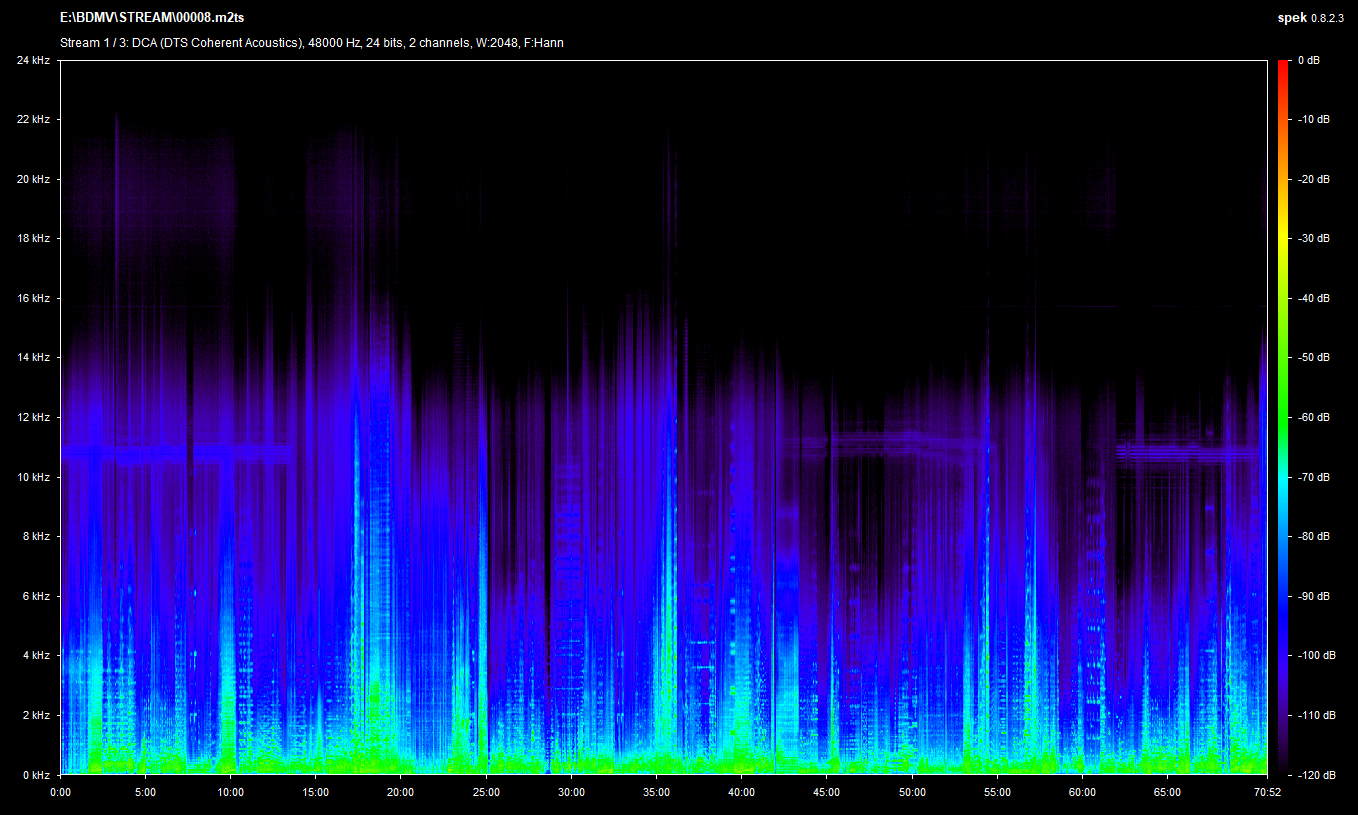Click the 0:00 start time marker
Screen dimensions: 1358x815
coord(61,791)
